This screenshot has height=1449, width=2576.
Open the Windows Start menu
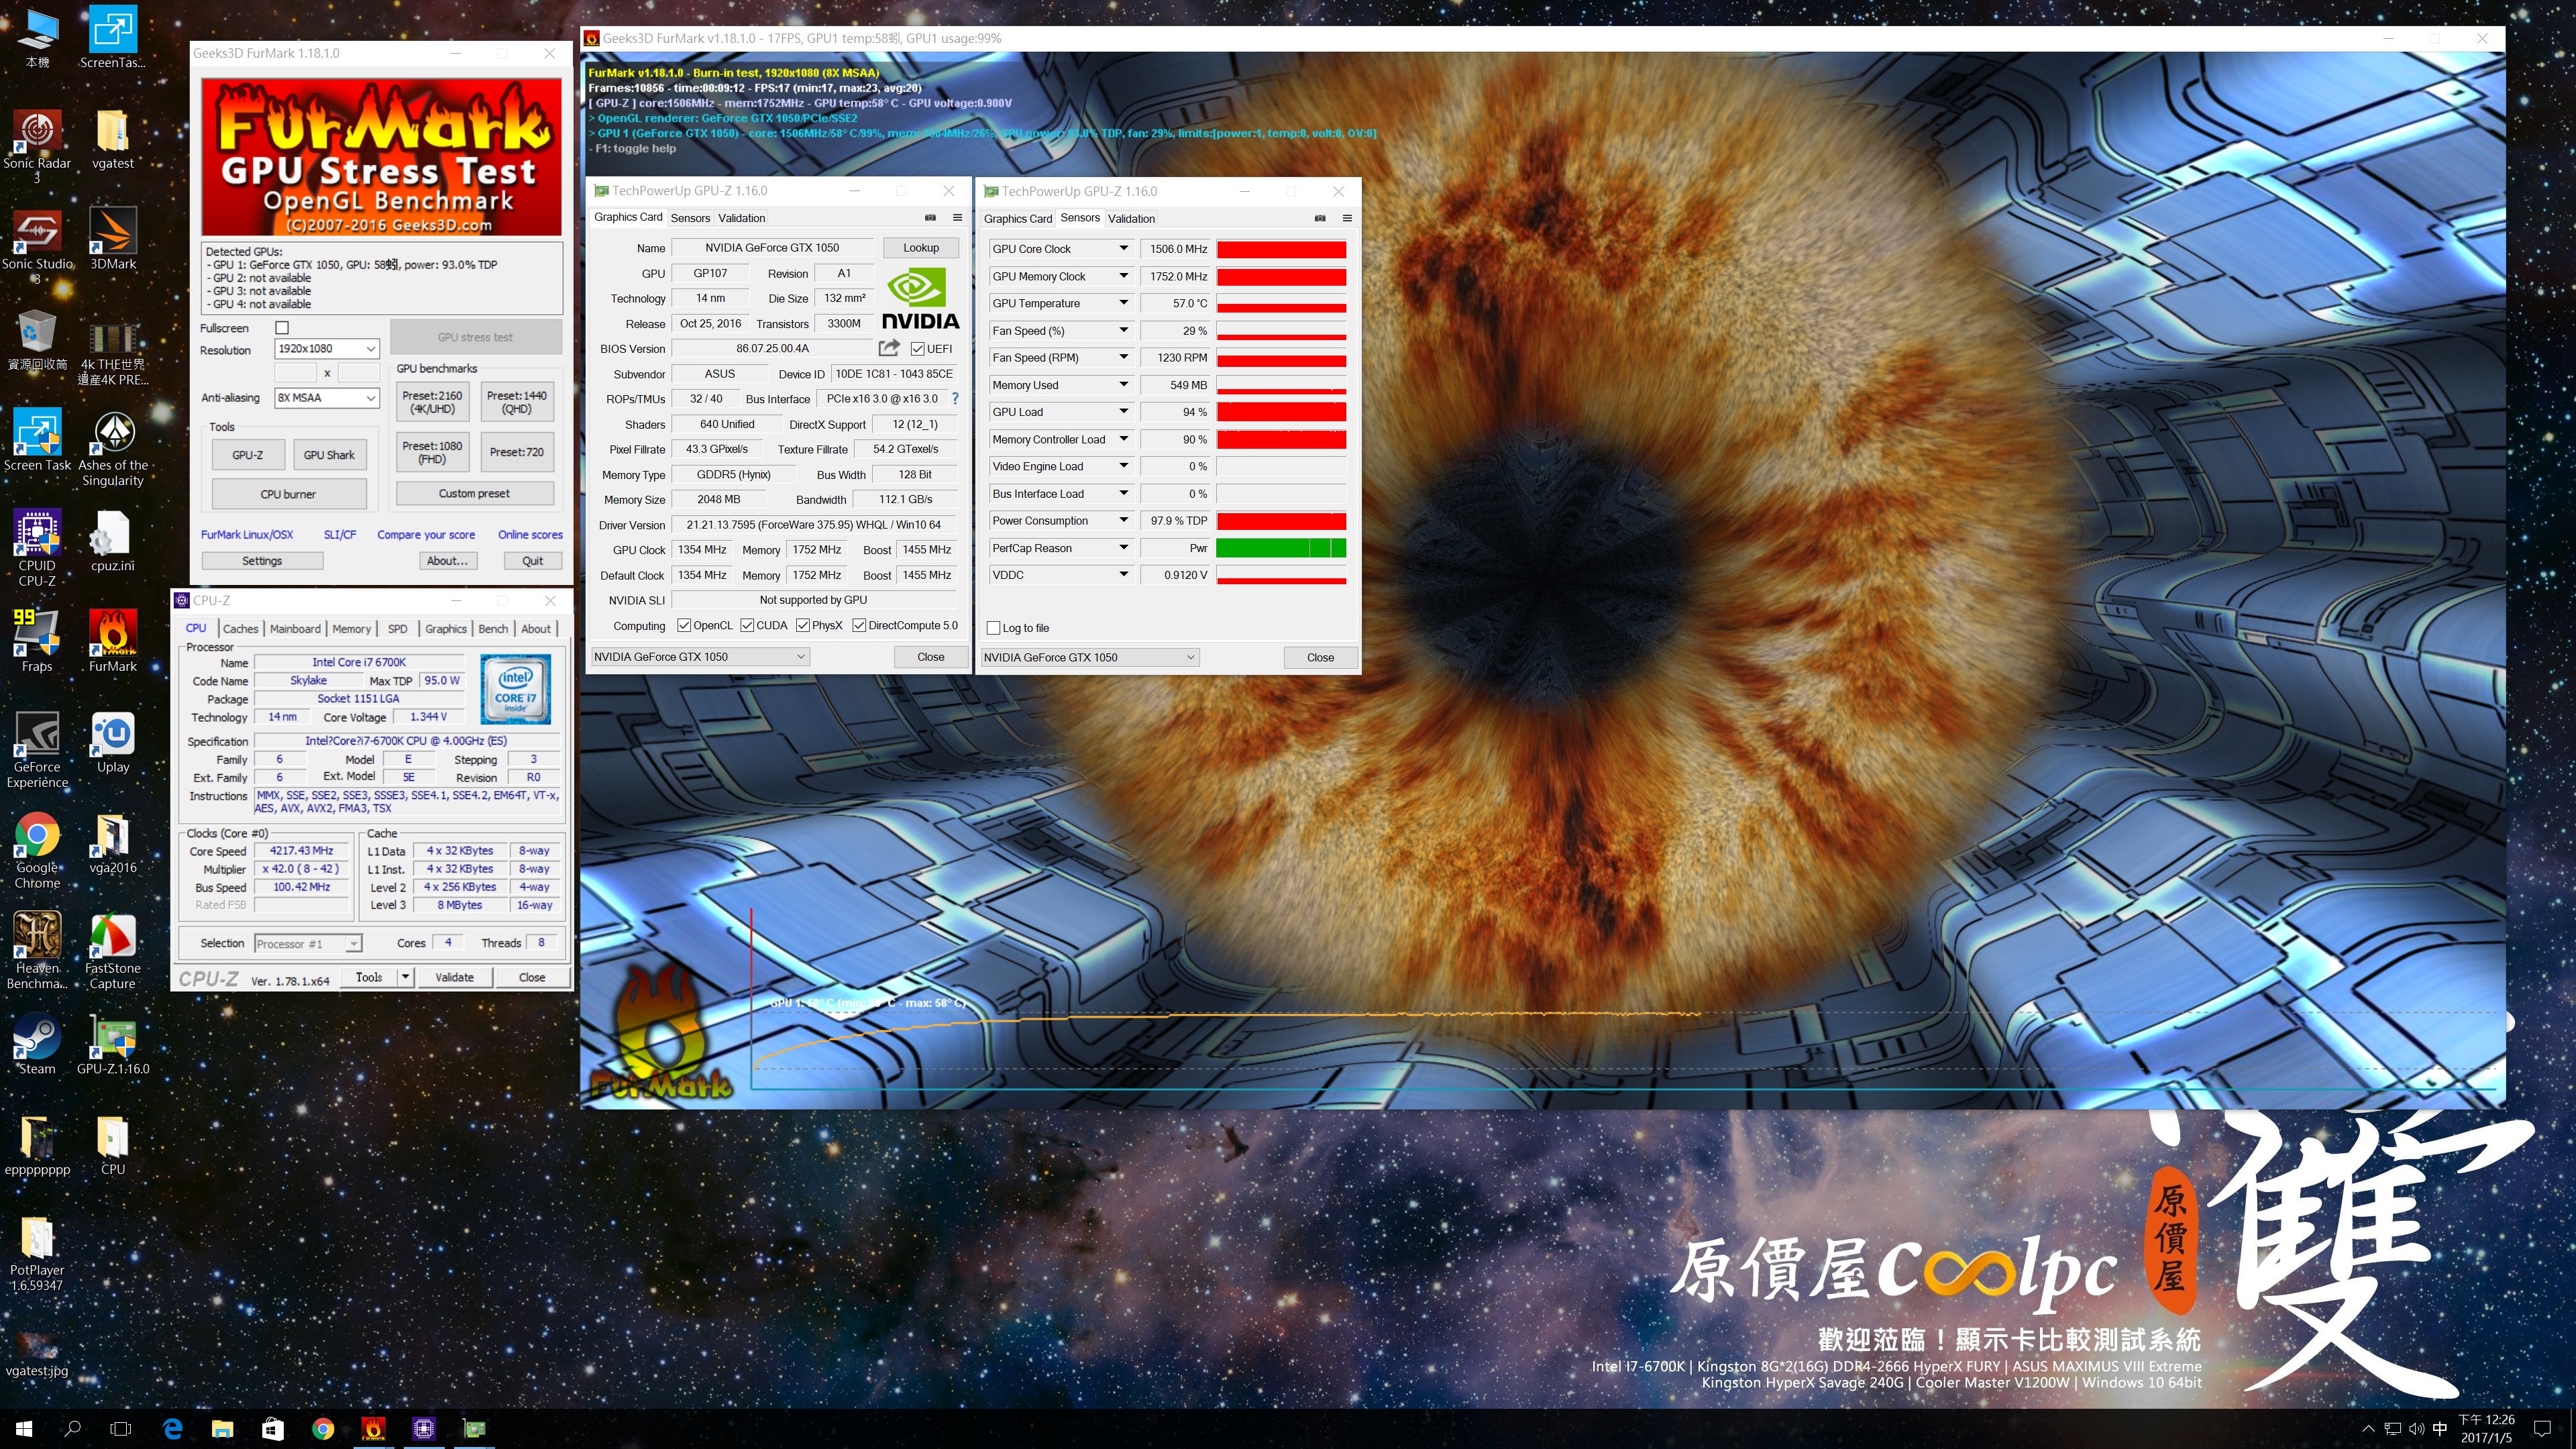point(24,1429)
